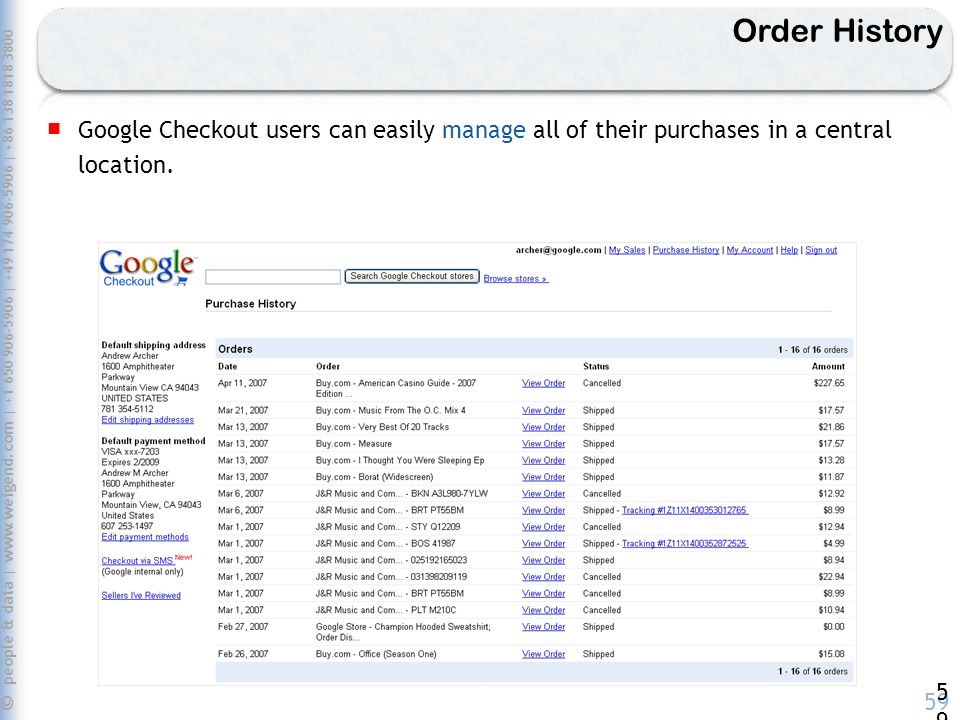960x720 pixels.
Task: Select the $227.65 amount cell
Action: click(829, 383)
